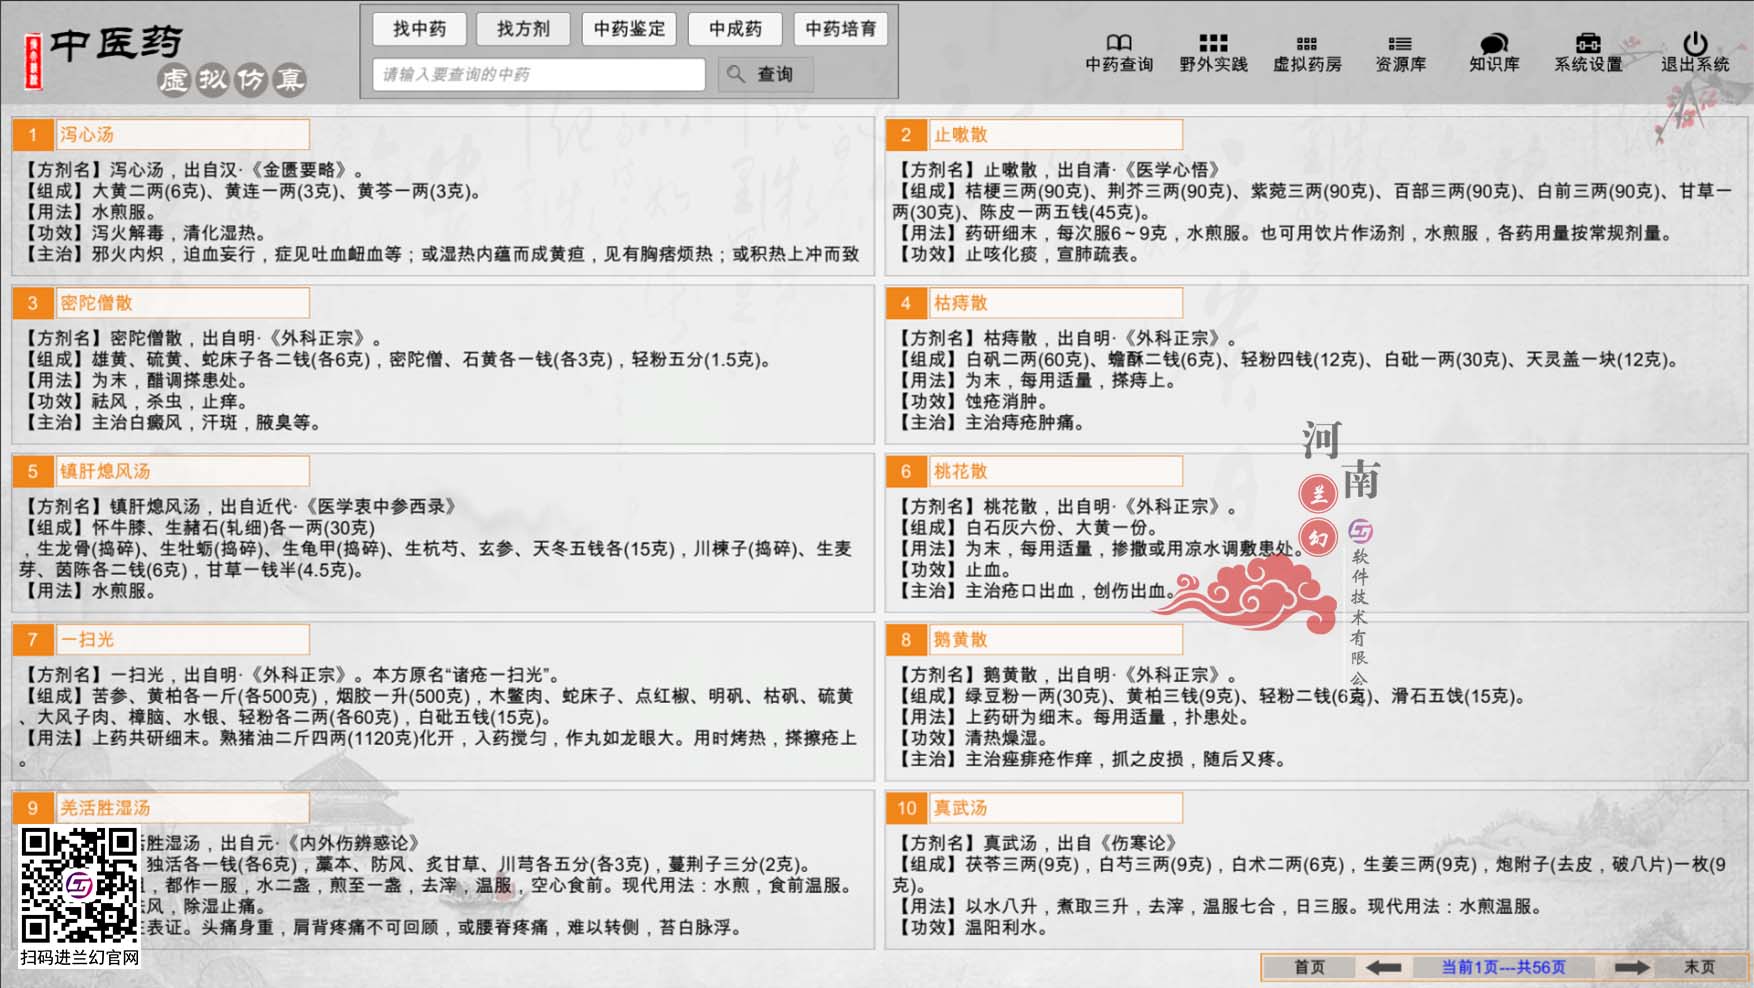1754x988 pixels.
Task: Click the 找中药 search option
Action: point(420,29)
